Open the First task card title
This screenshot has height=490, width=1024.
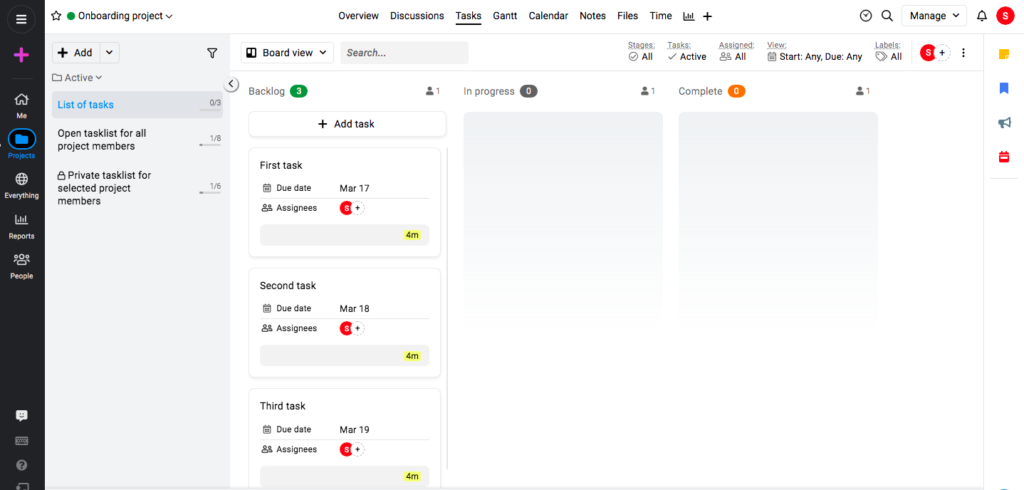(x=281, y=166)
